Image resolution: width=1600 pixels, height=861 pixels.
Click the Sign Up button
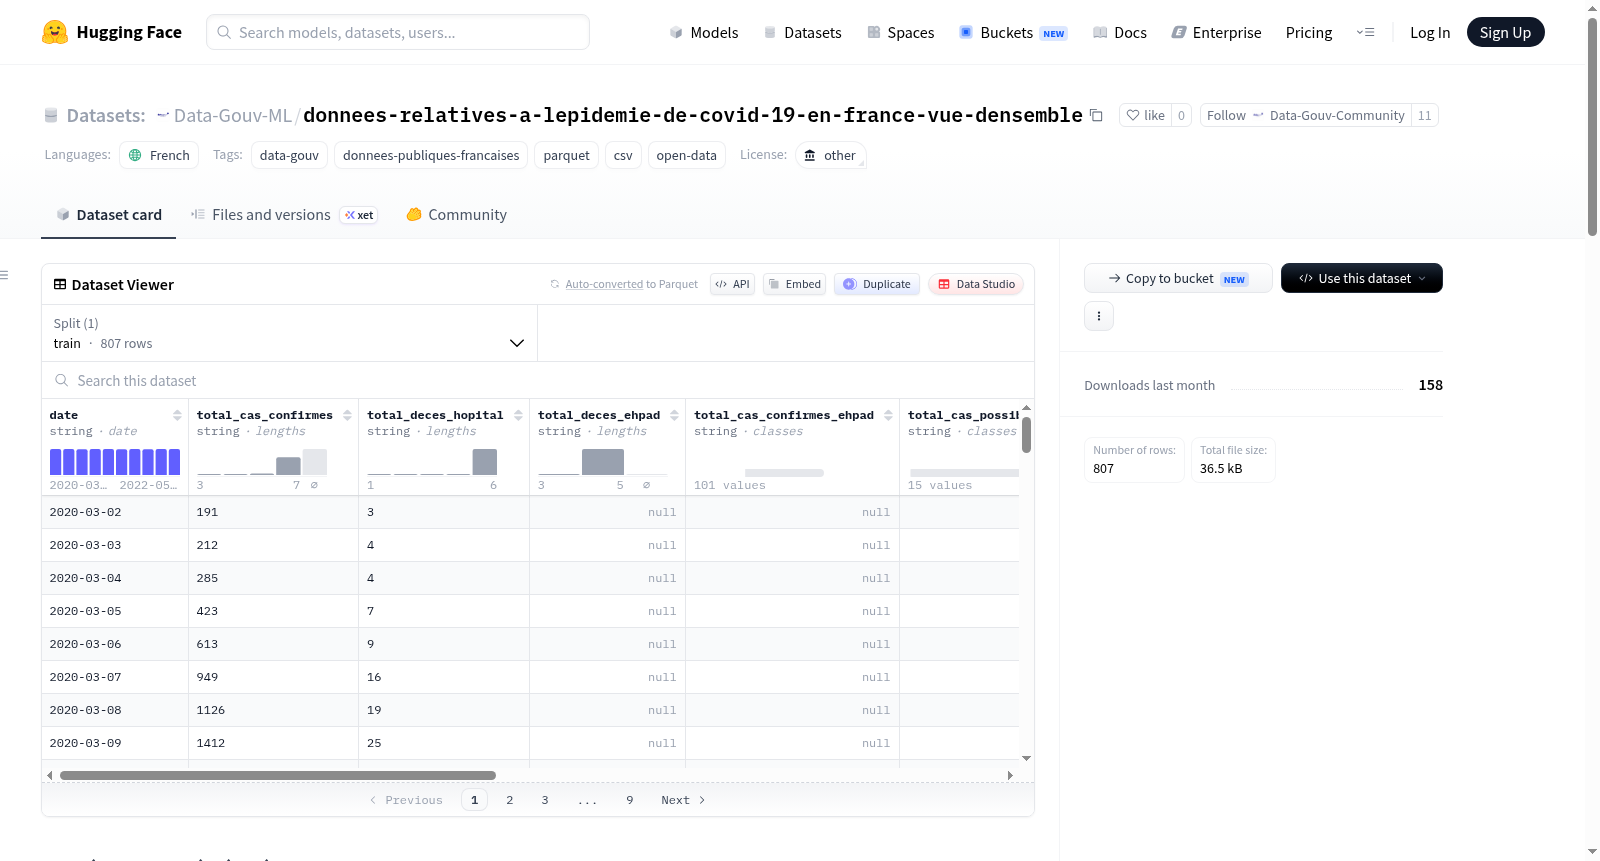(x=1505, y=32)
